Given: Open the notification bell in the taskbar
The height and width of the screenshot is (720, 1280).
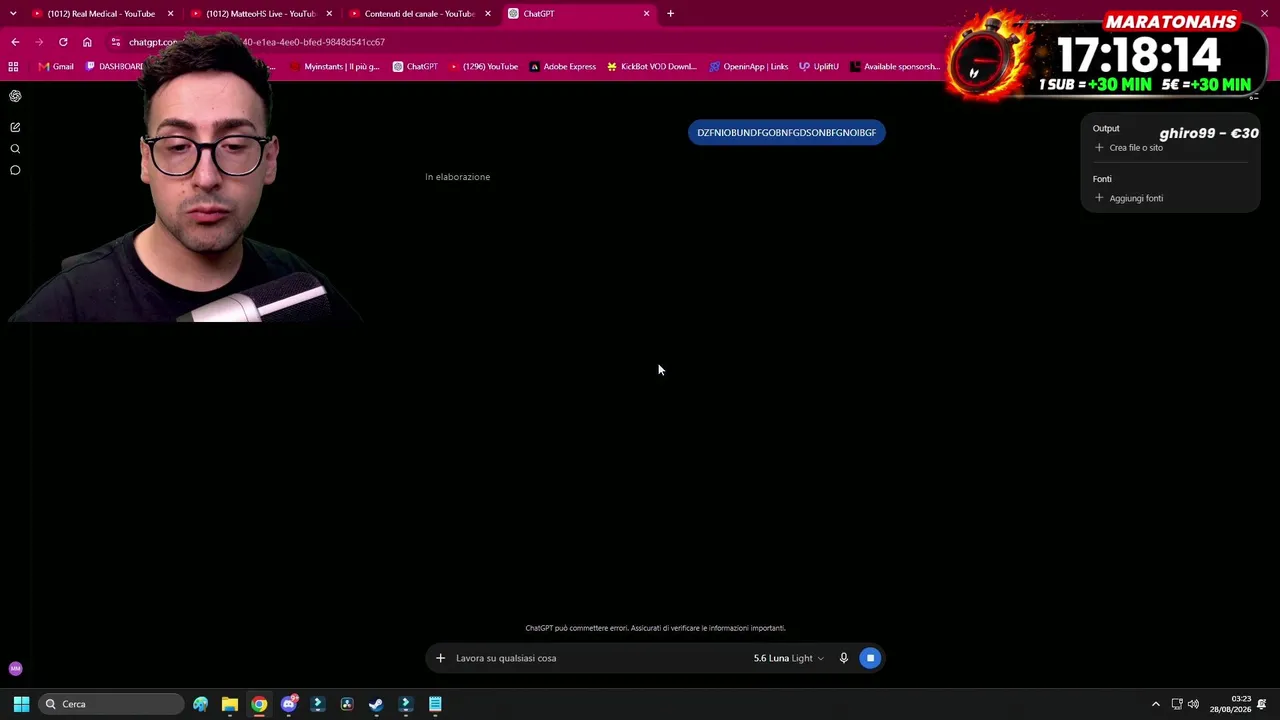Looking at the screenshot, I should tap(1262, 704).
